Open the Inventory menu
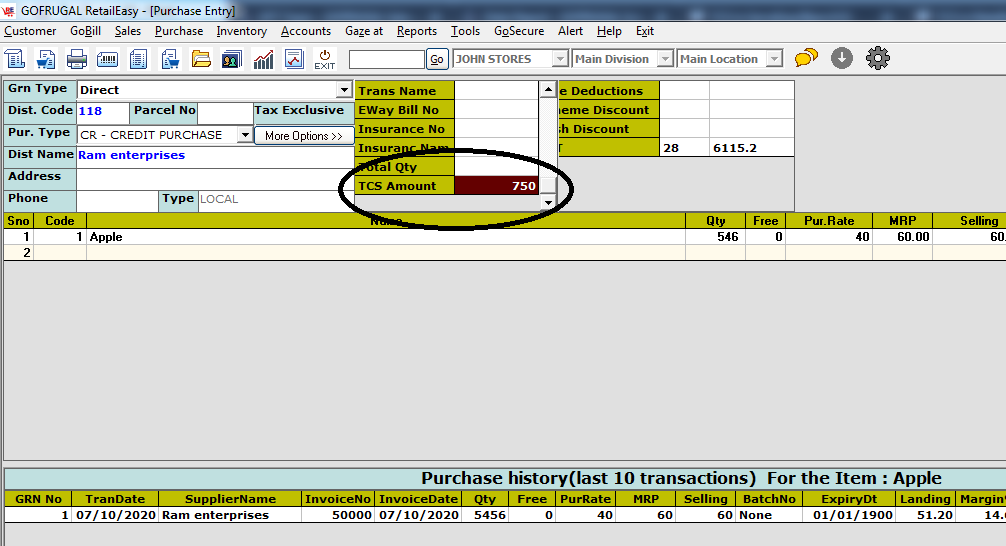Viewport: 1006px width, 546px height. (x=241, y=31)
